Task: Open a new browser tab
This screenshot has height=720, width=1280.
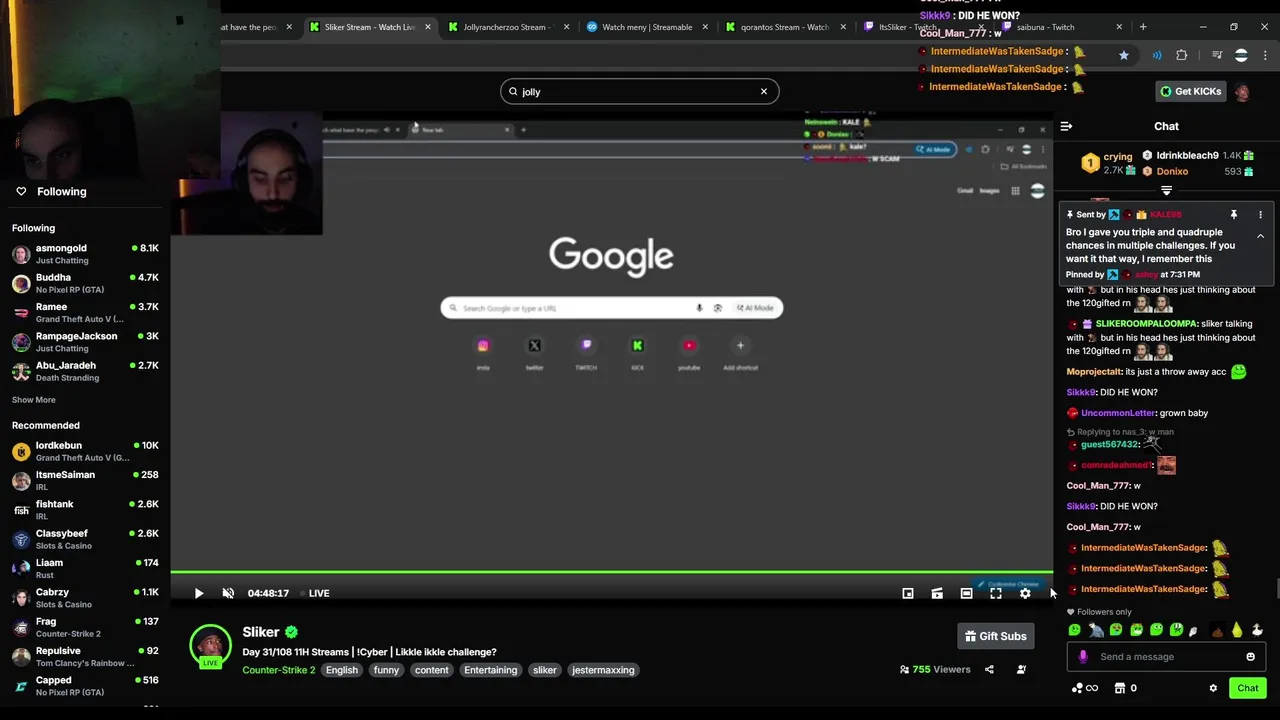Action: coord(1143,27)
